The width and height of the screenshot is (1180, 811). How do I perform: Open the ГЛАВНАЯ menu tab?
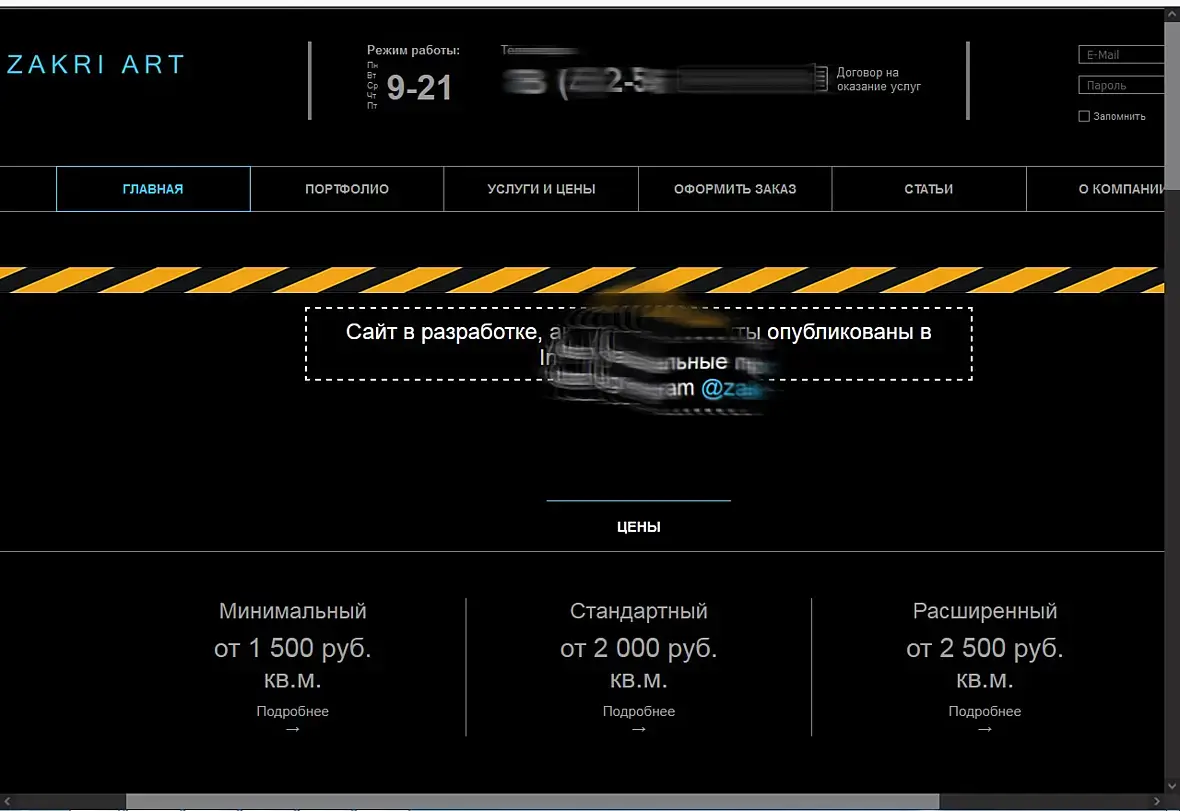153,189
